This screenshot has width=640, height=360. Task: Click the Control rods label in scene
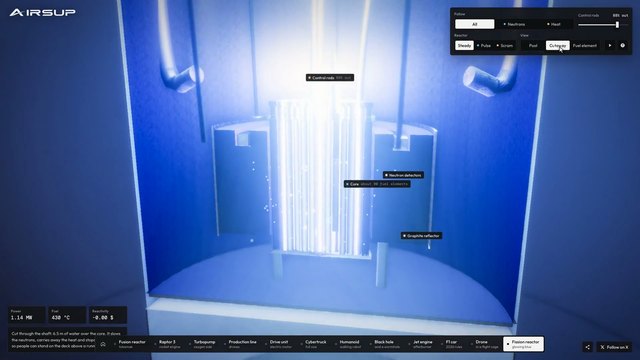(x=330, y=78)
